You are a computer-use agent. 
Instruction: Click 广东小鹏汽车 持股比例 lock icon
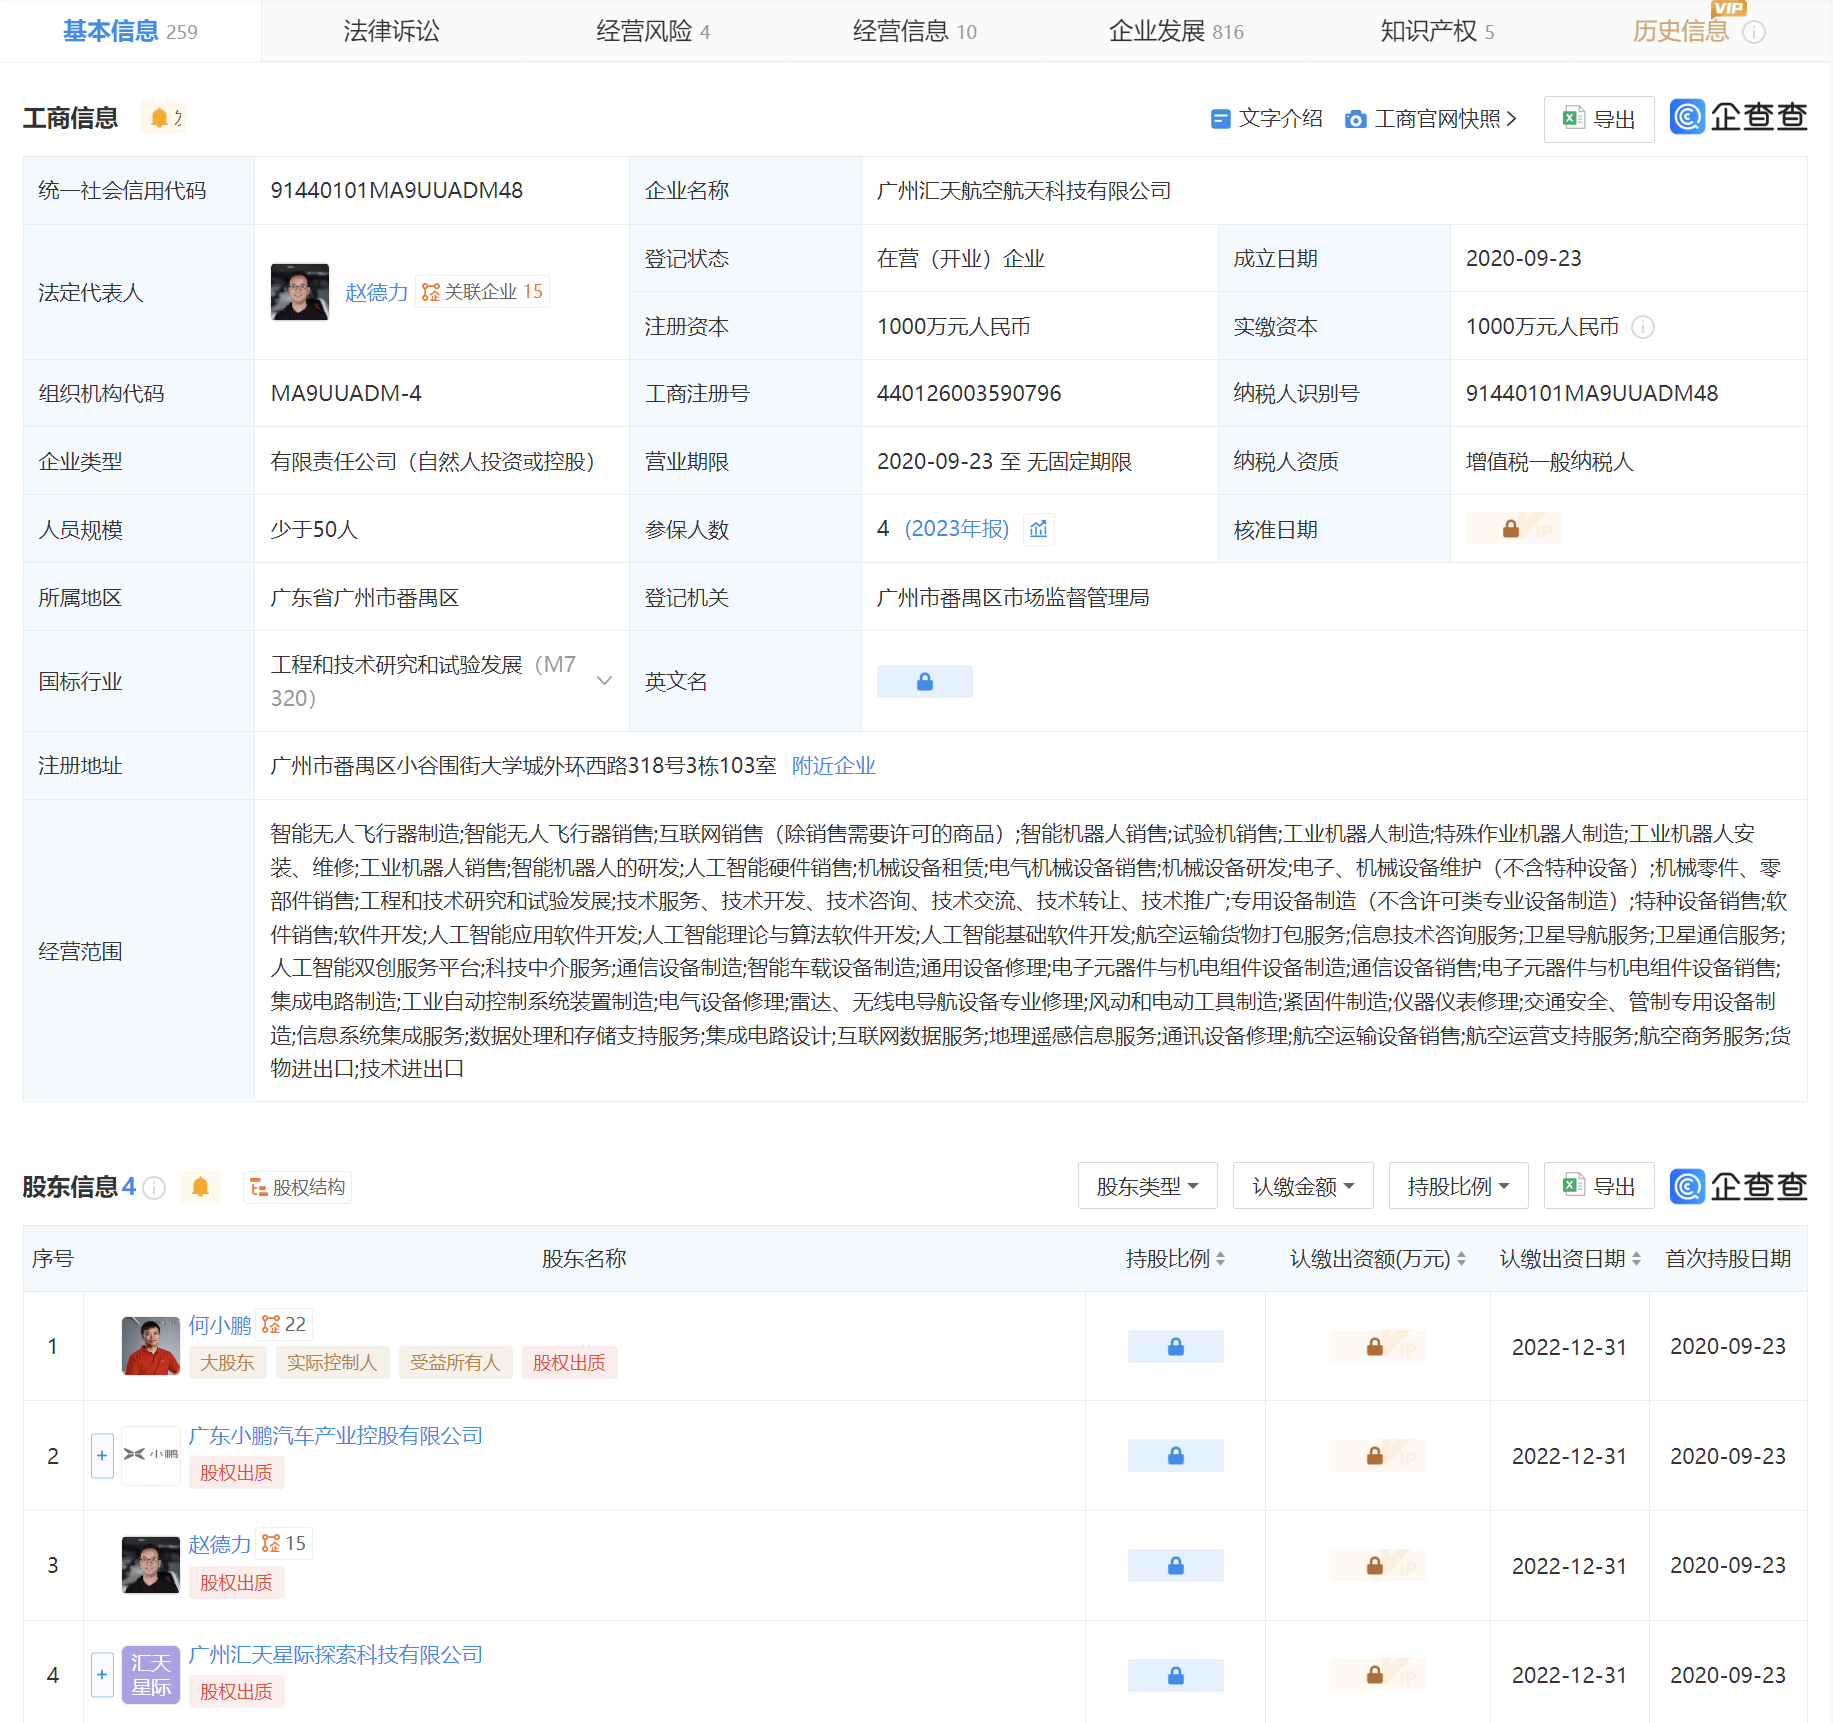pos(1176,1456)
